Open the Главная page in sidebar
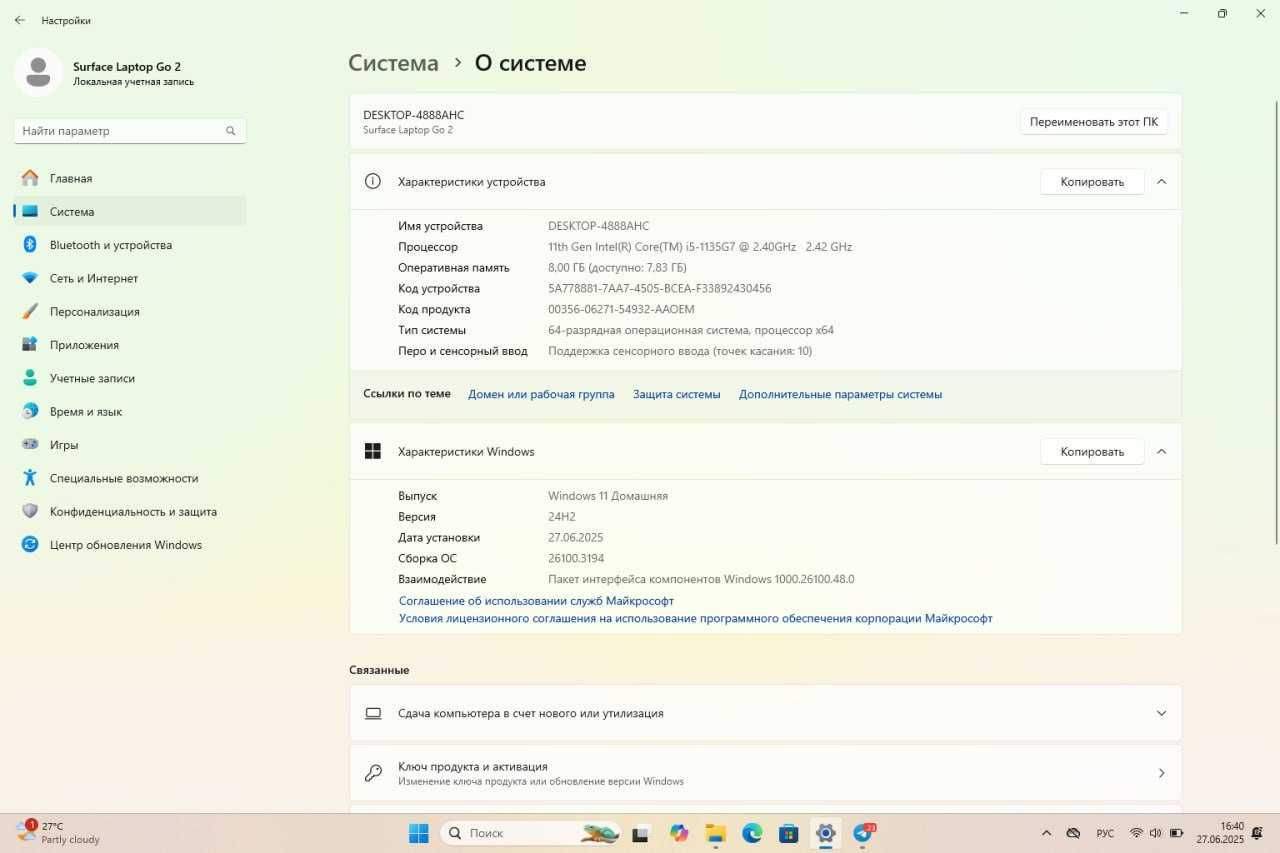The image size is (1280, 853). click(x=130, y=178)
